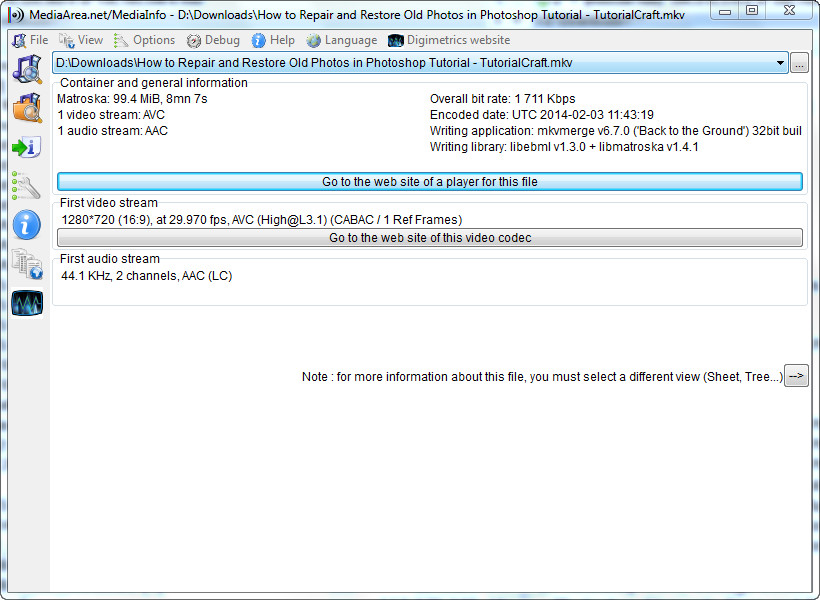This screenshot has width=820, height=600.
Task: Click the 'First video stream' group label
Action: [x=109, y=202]
